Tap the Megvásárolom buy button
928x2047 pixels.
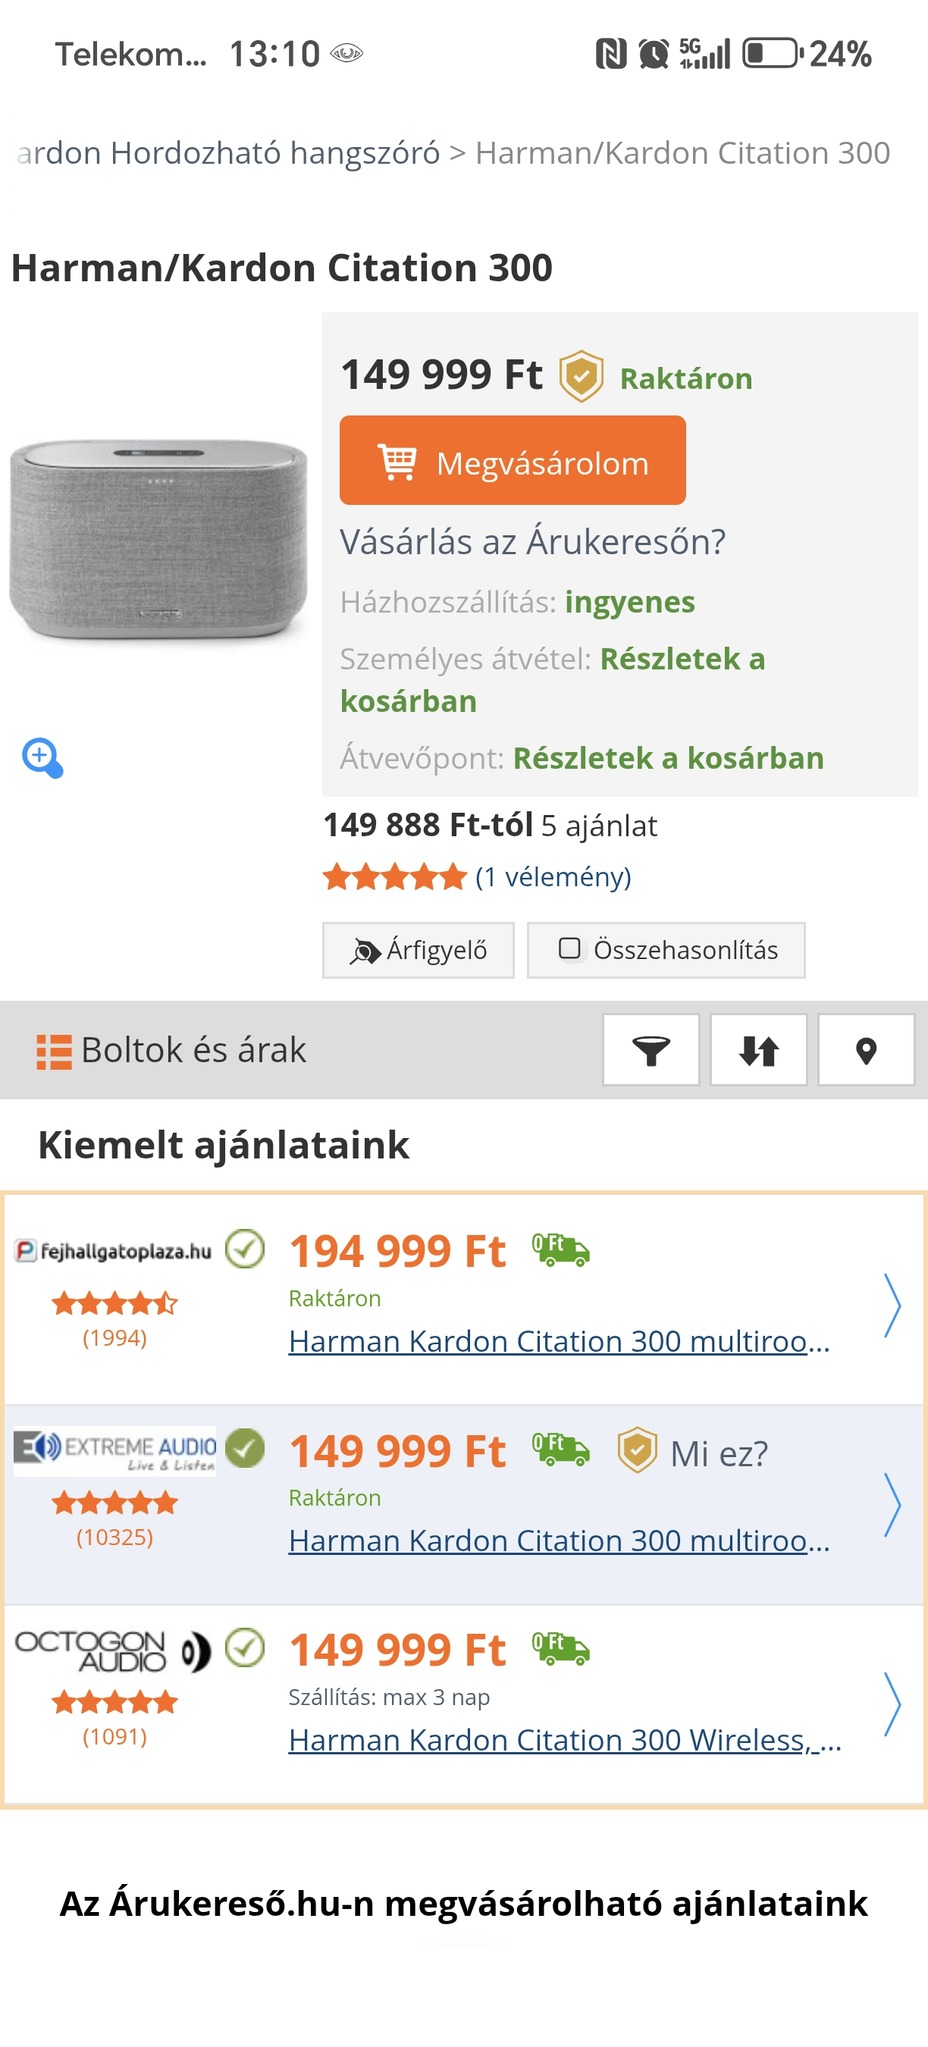tap(513, 461)
